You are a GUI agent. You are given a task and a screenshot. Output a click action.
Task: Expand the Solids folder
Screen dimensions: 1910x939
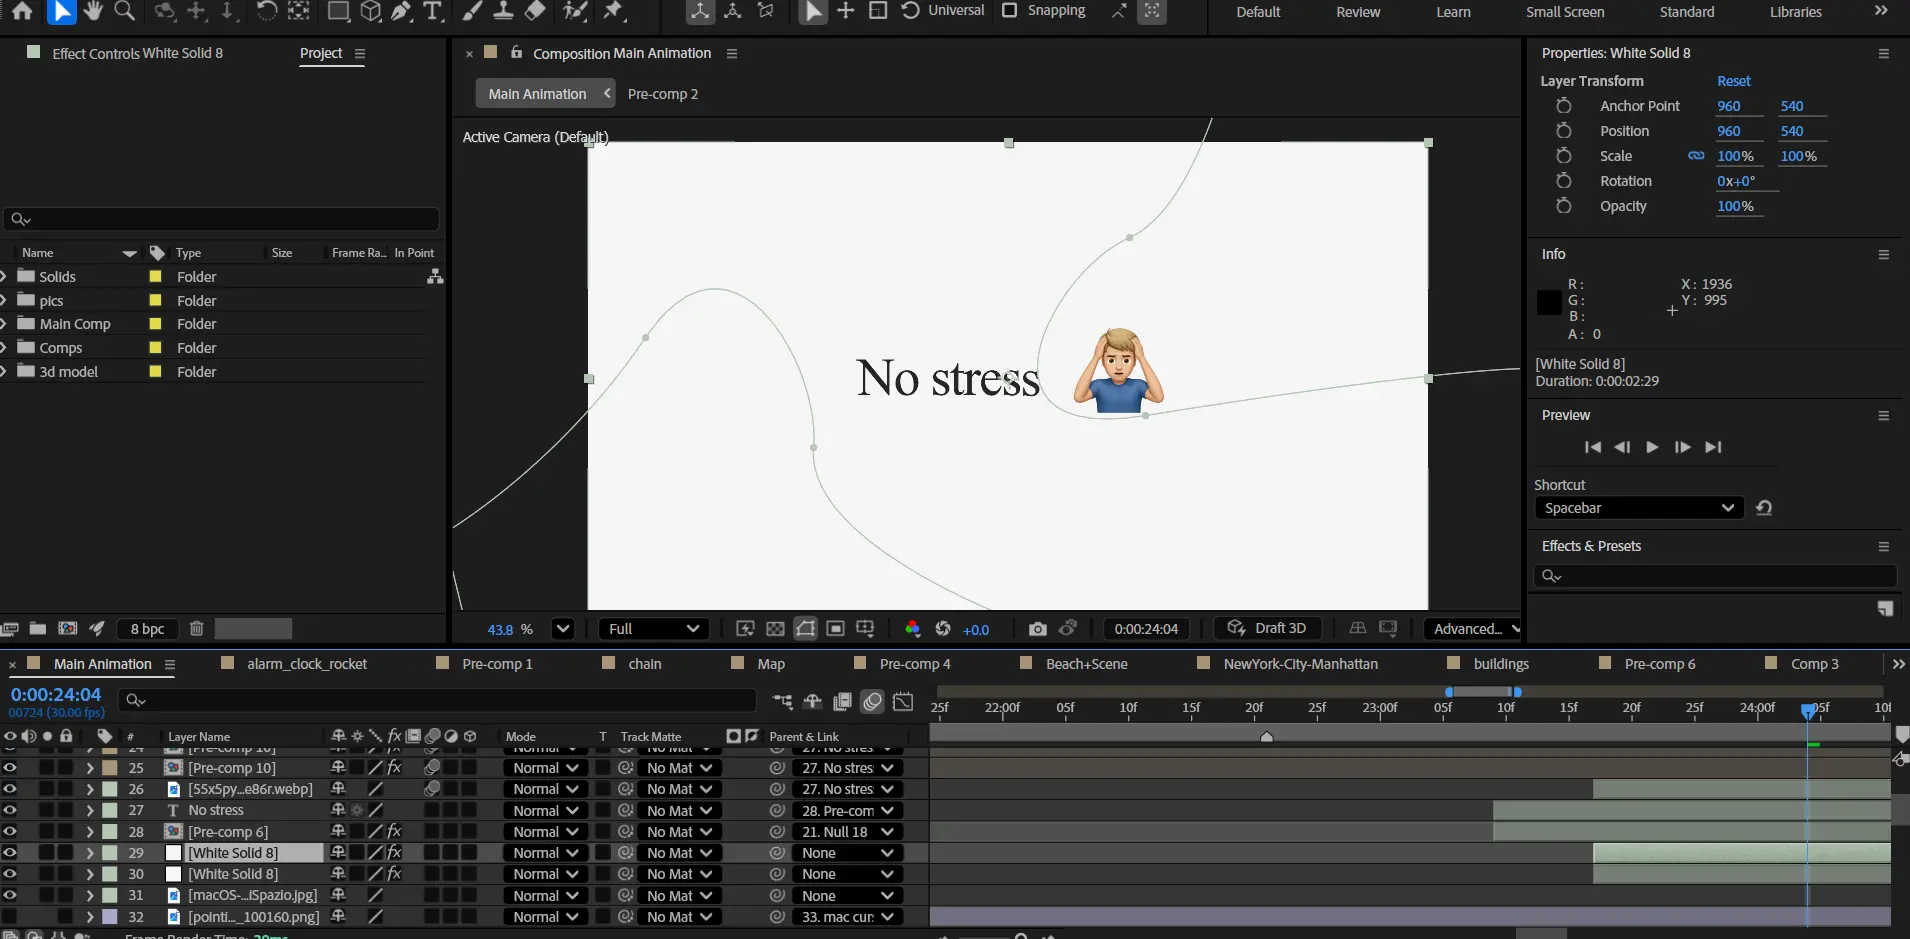(5, 277)
